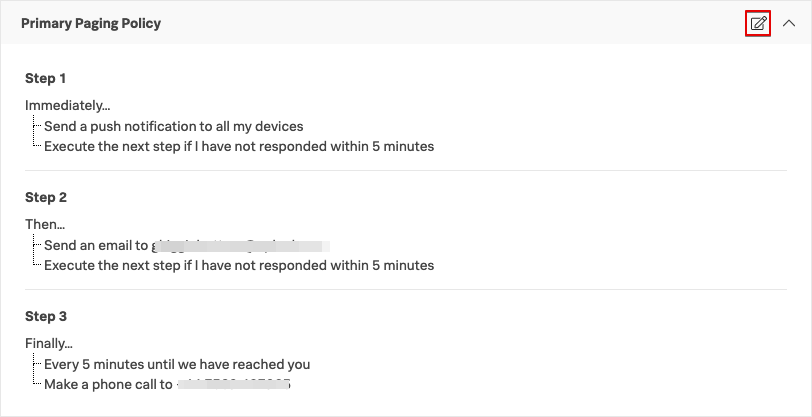Click the "Make a phone call to" line

(109, 384)
